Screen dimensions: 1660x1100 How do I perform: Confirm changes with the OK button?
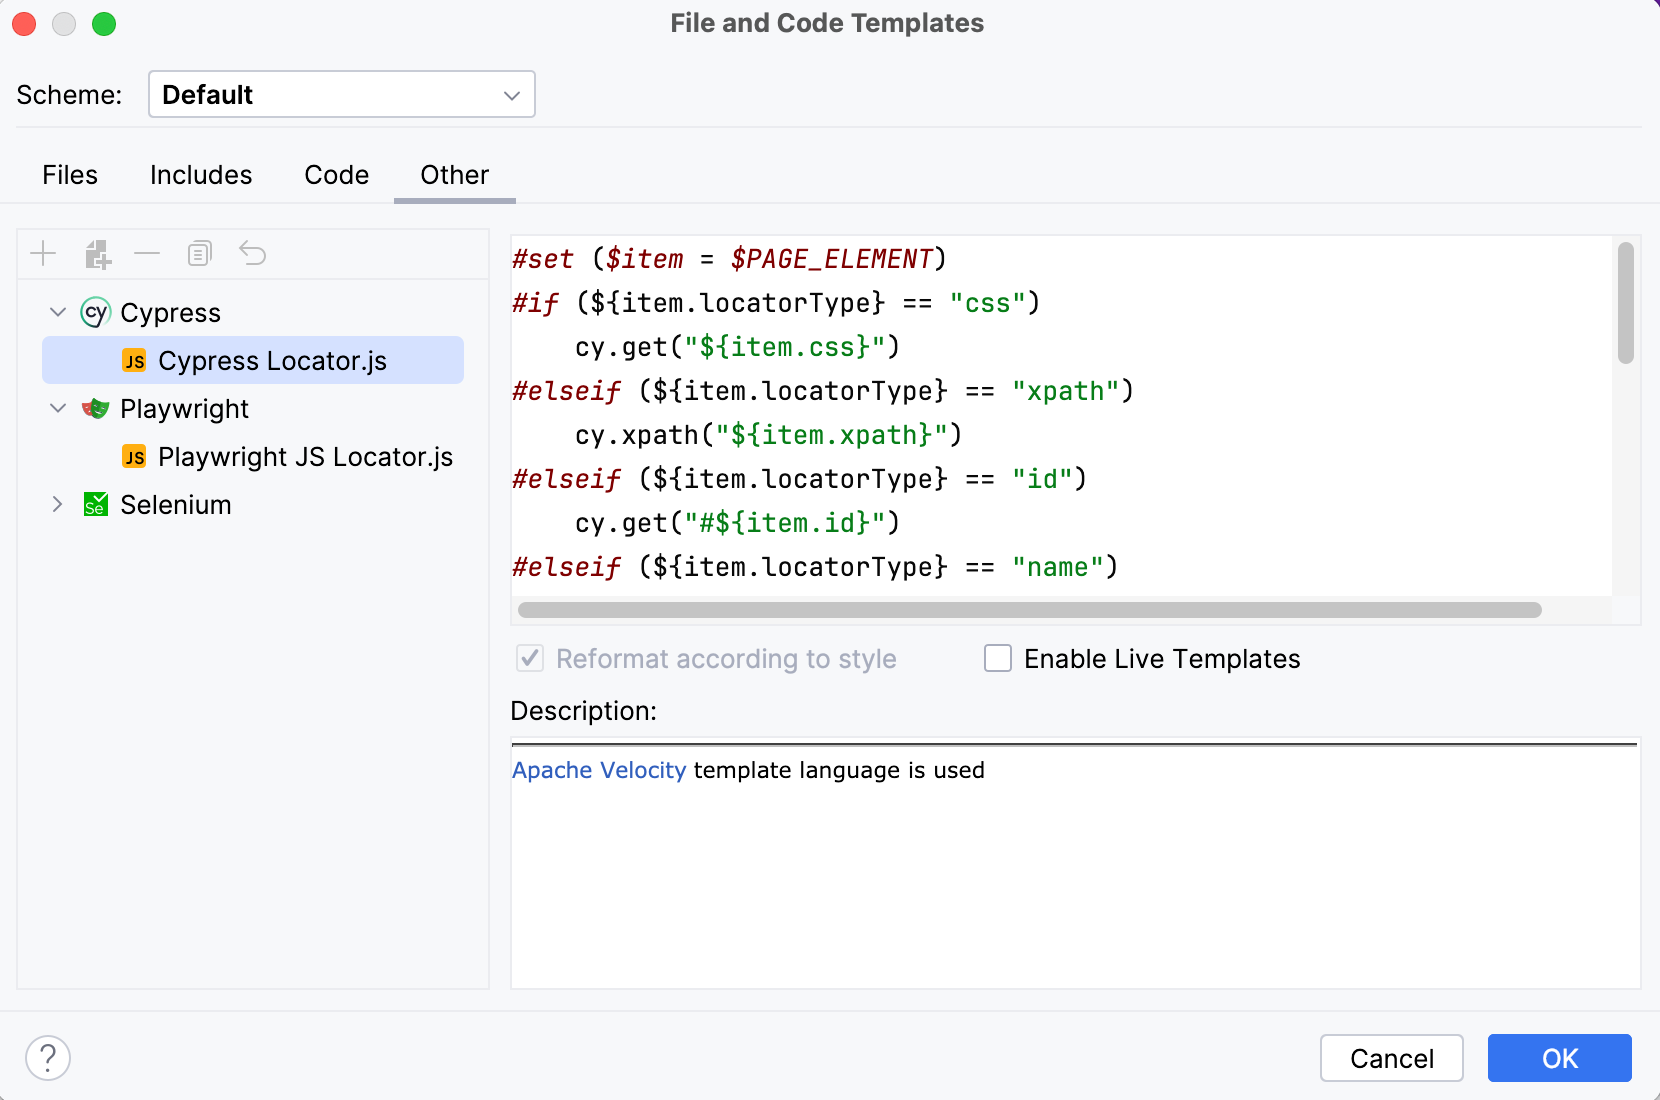(x=1559, y=1058)
